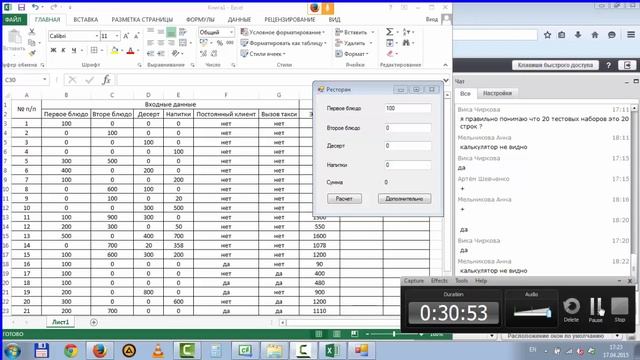
Task: Open the font name Calibri dropdown
Action: pos(97,36)
